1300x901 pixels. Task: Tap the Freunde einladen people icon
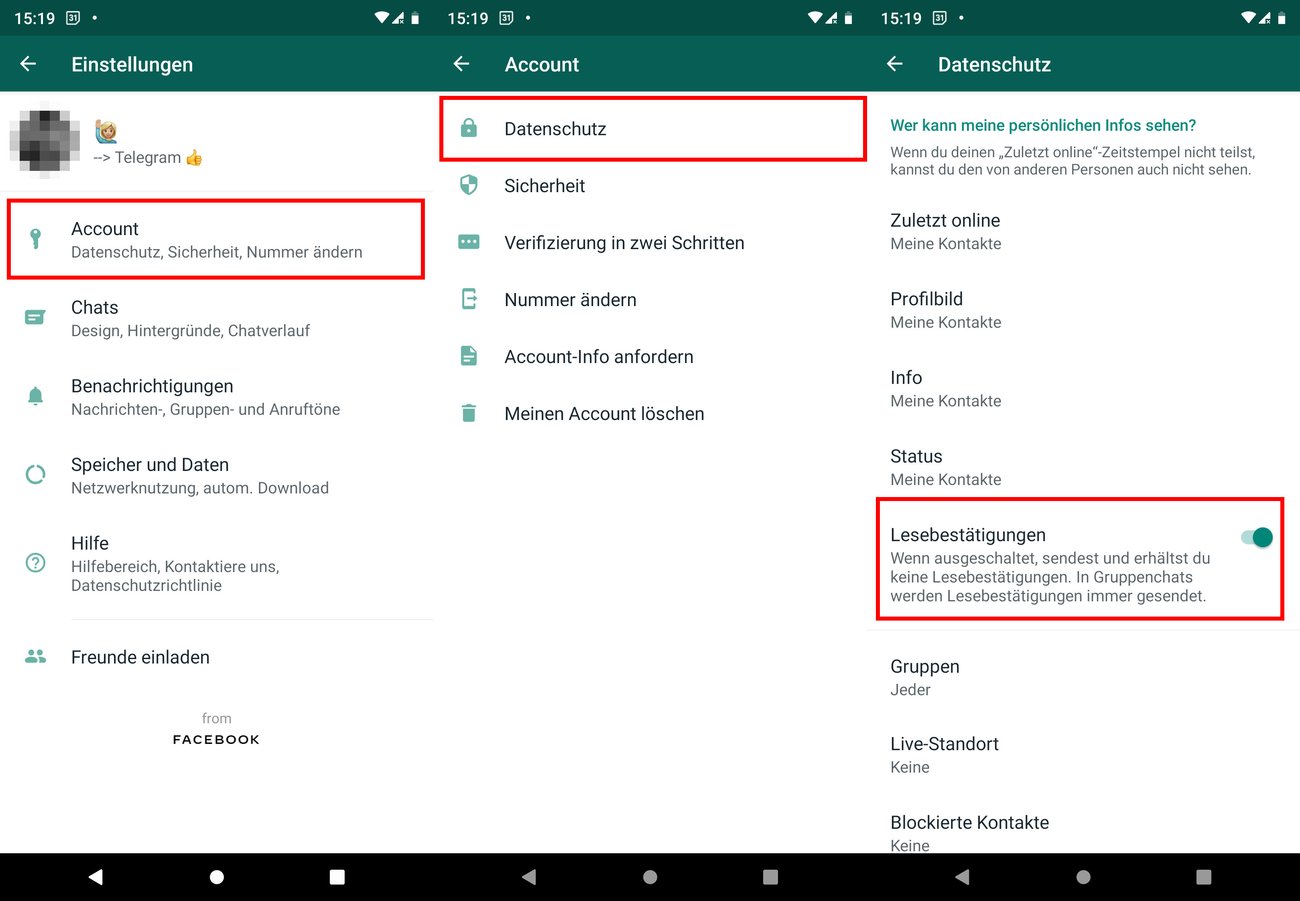coord(36,657)
